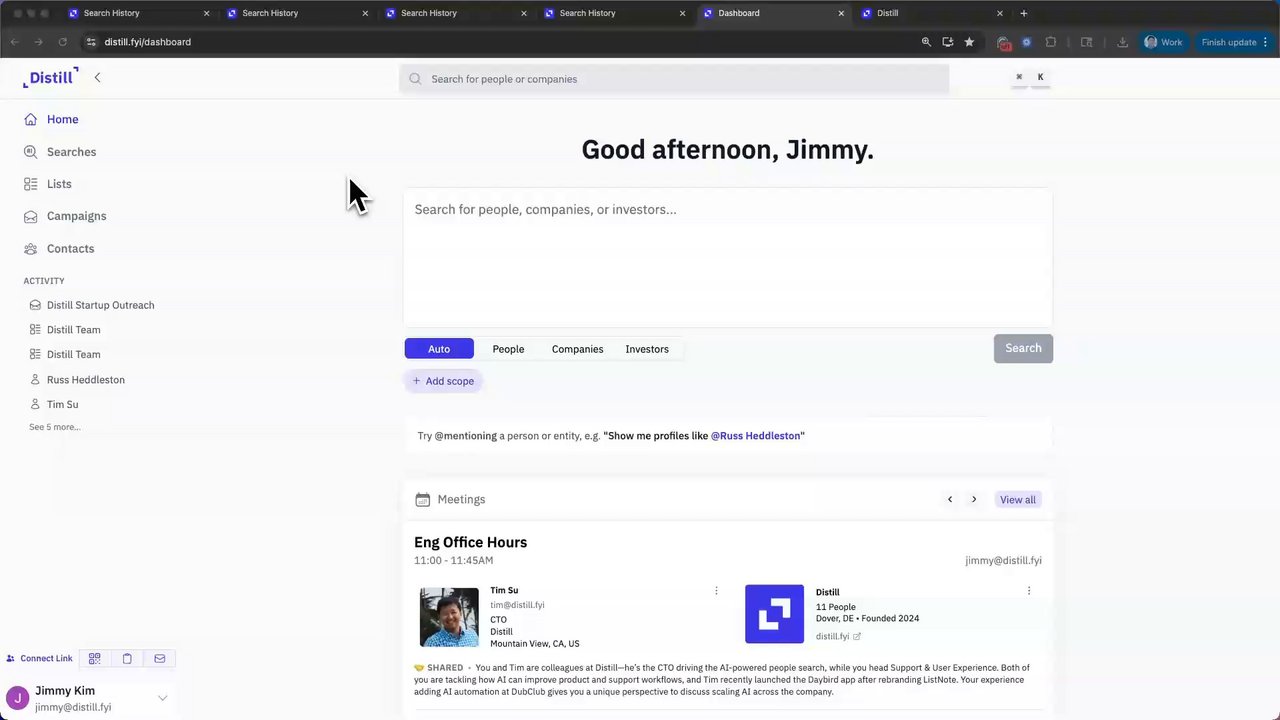Open Russ Heddleston activity item
Screen dimensions: 1280x720
tap(85, 380)
